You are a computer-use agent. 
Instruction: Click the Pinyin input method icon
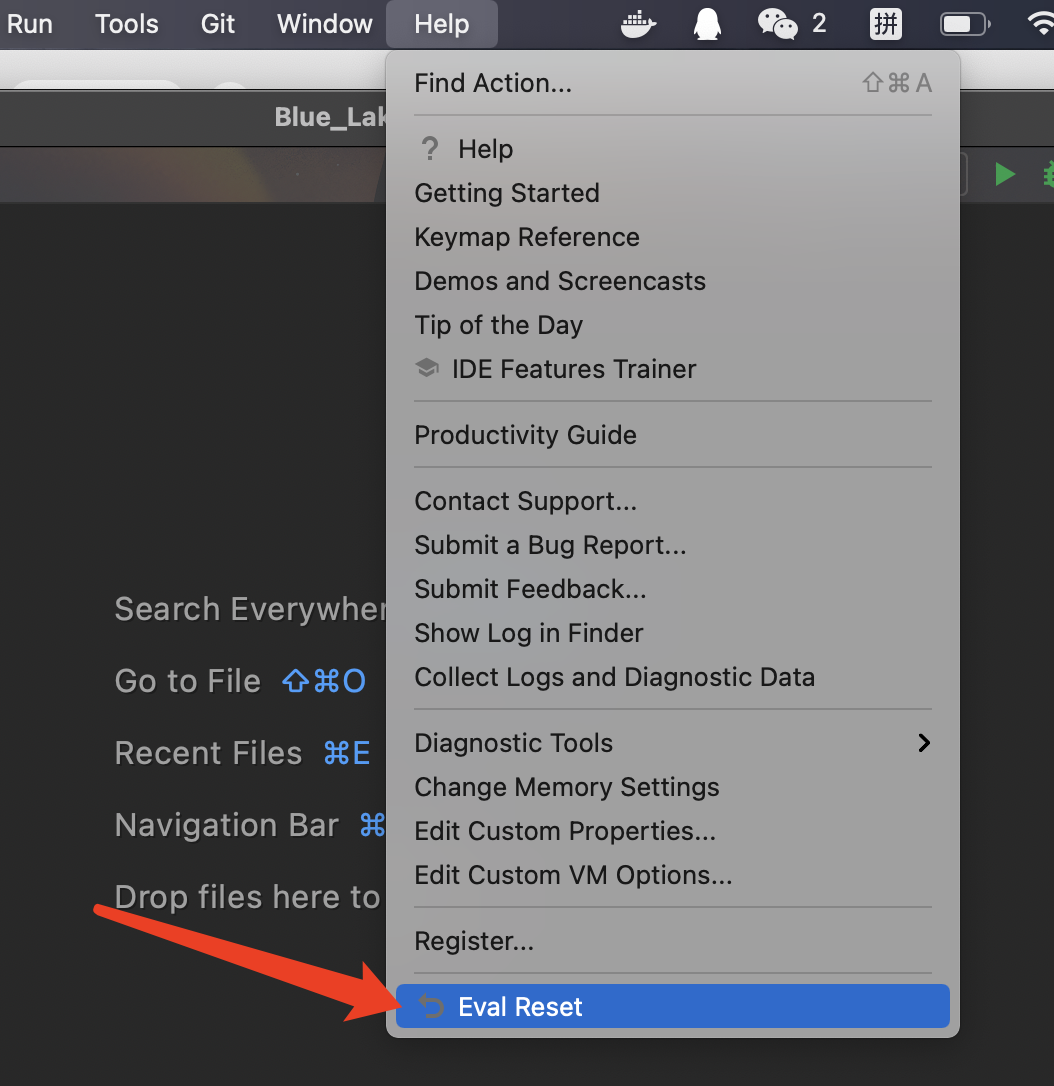[x=885, y=24]
